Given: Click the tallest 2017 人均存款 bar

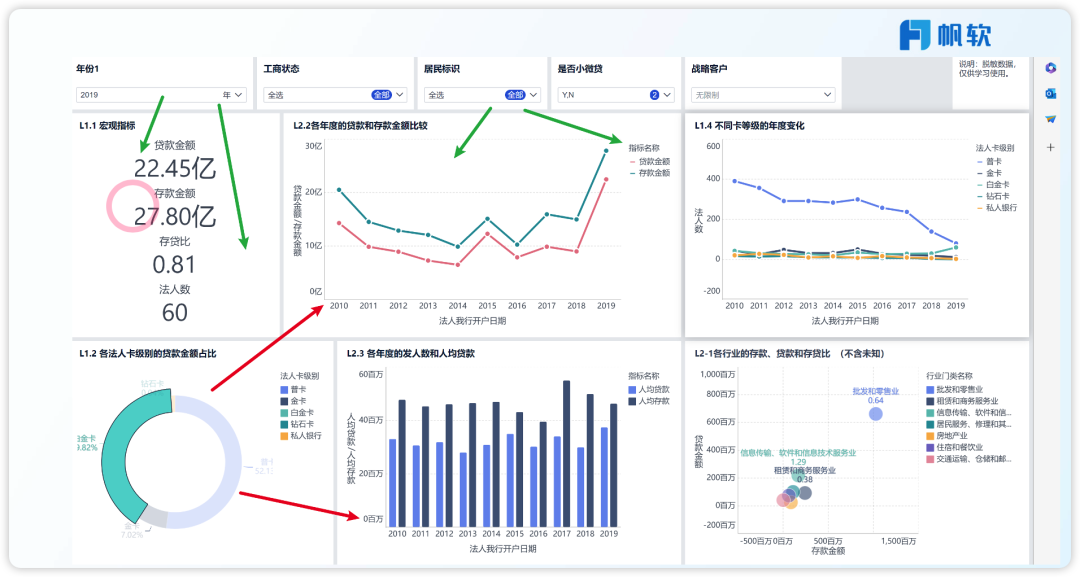Looking at the screenshot, I should [x=566, y=454].
